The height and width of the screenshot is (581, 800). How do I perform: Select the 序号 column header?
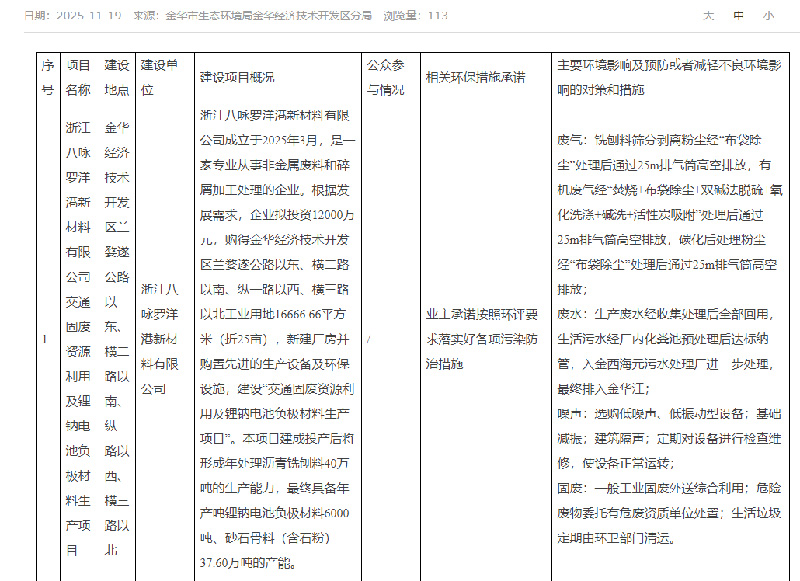(48, 76)
